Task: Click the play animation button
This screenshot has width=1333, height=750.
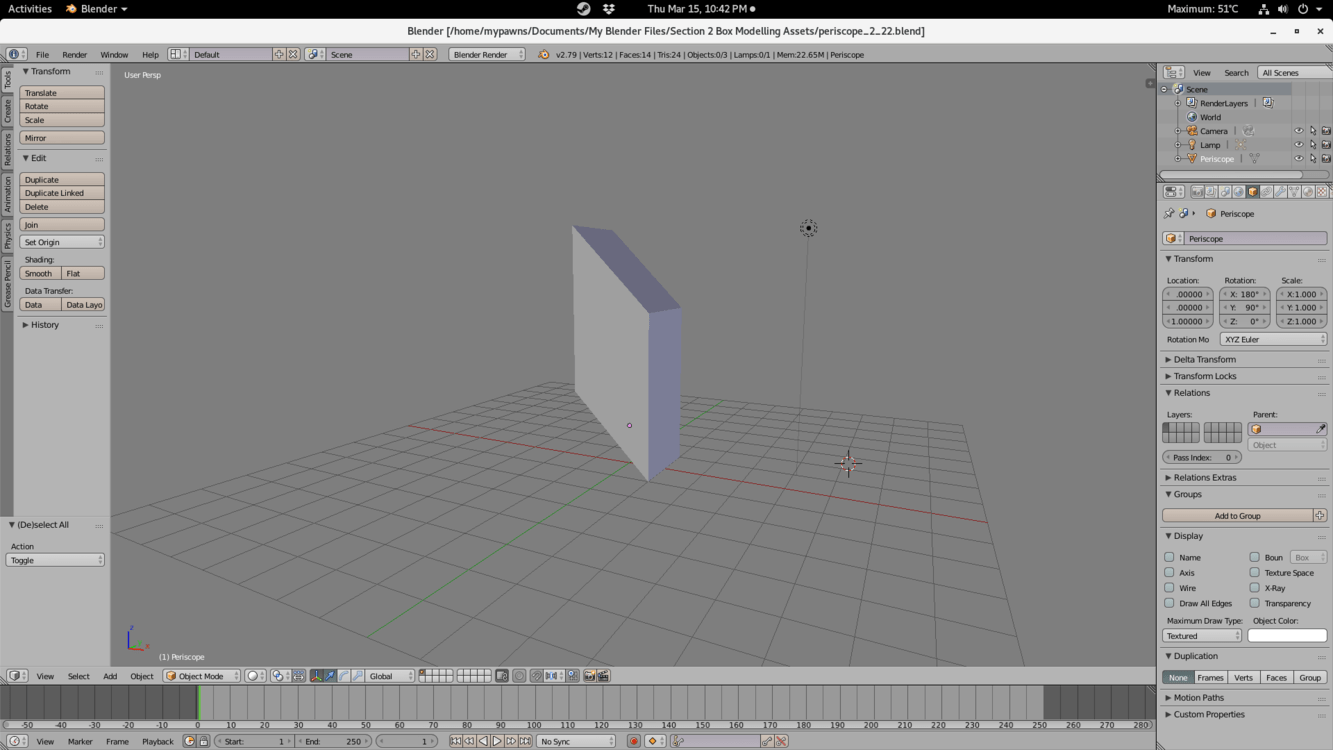Action: 497,741
